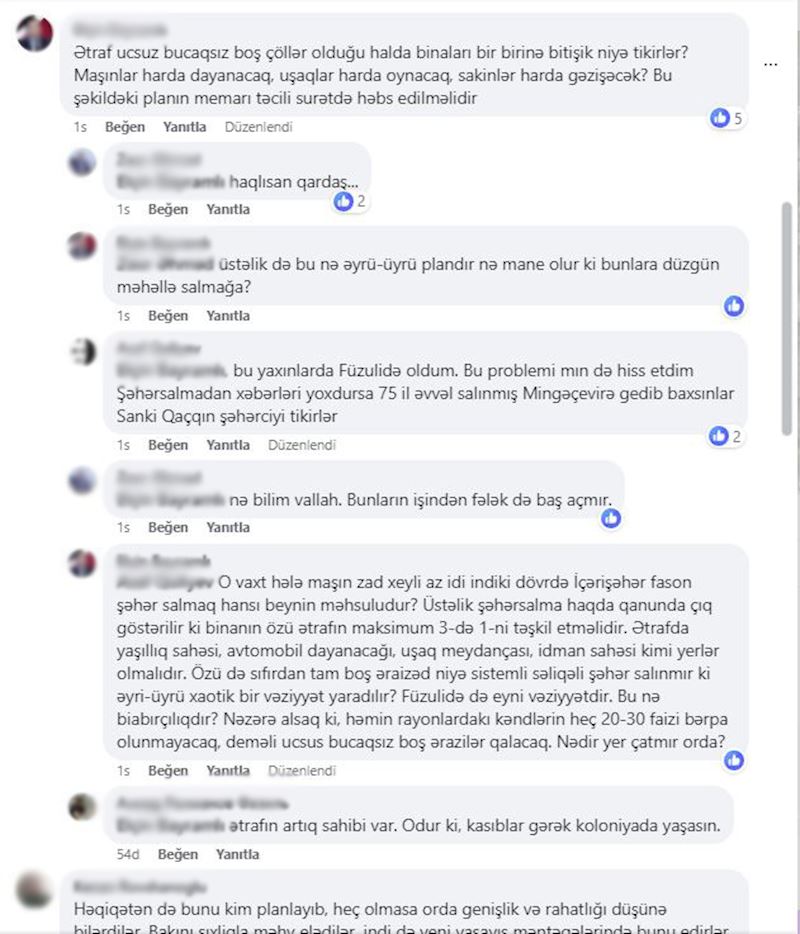The width and height of the screenshot is (800, 934).
Task: Click like reaction with 2 on Füzulidə comment
Action: click(718, 436)
